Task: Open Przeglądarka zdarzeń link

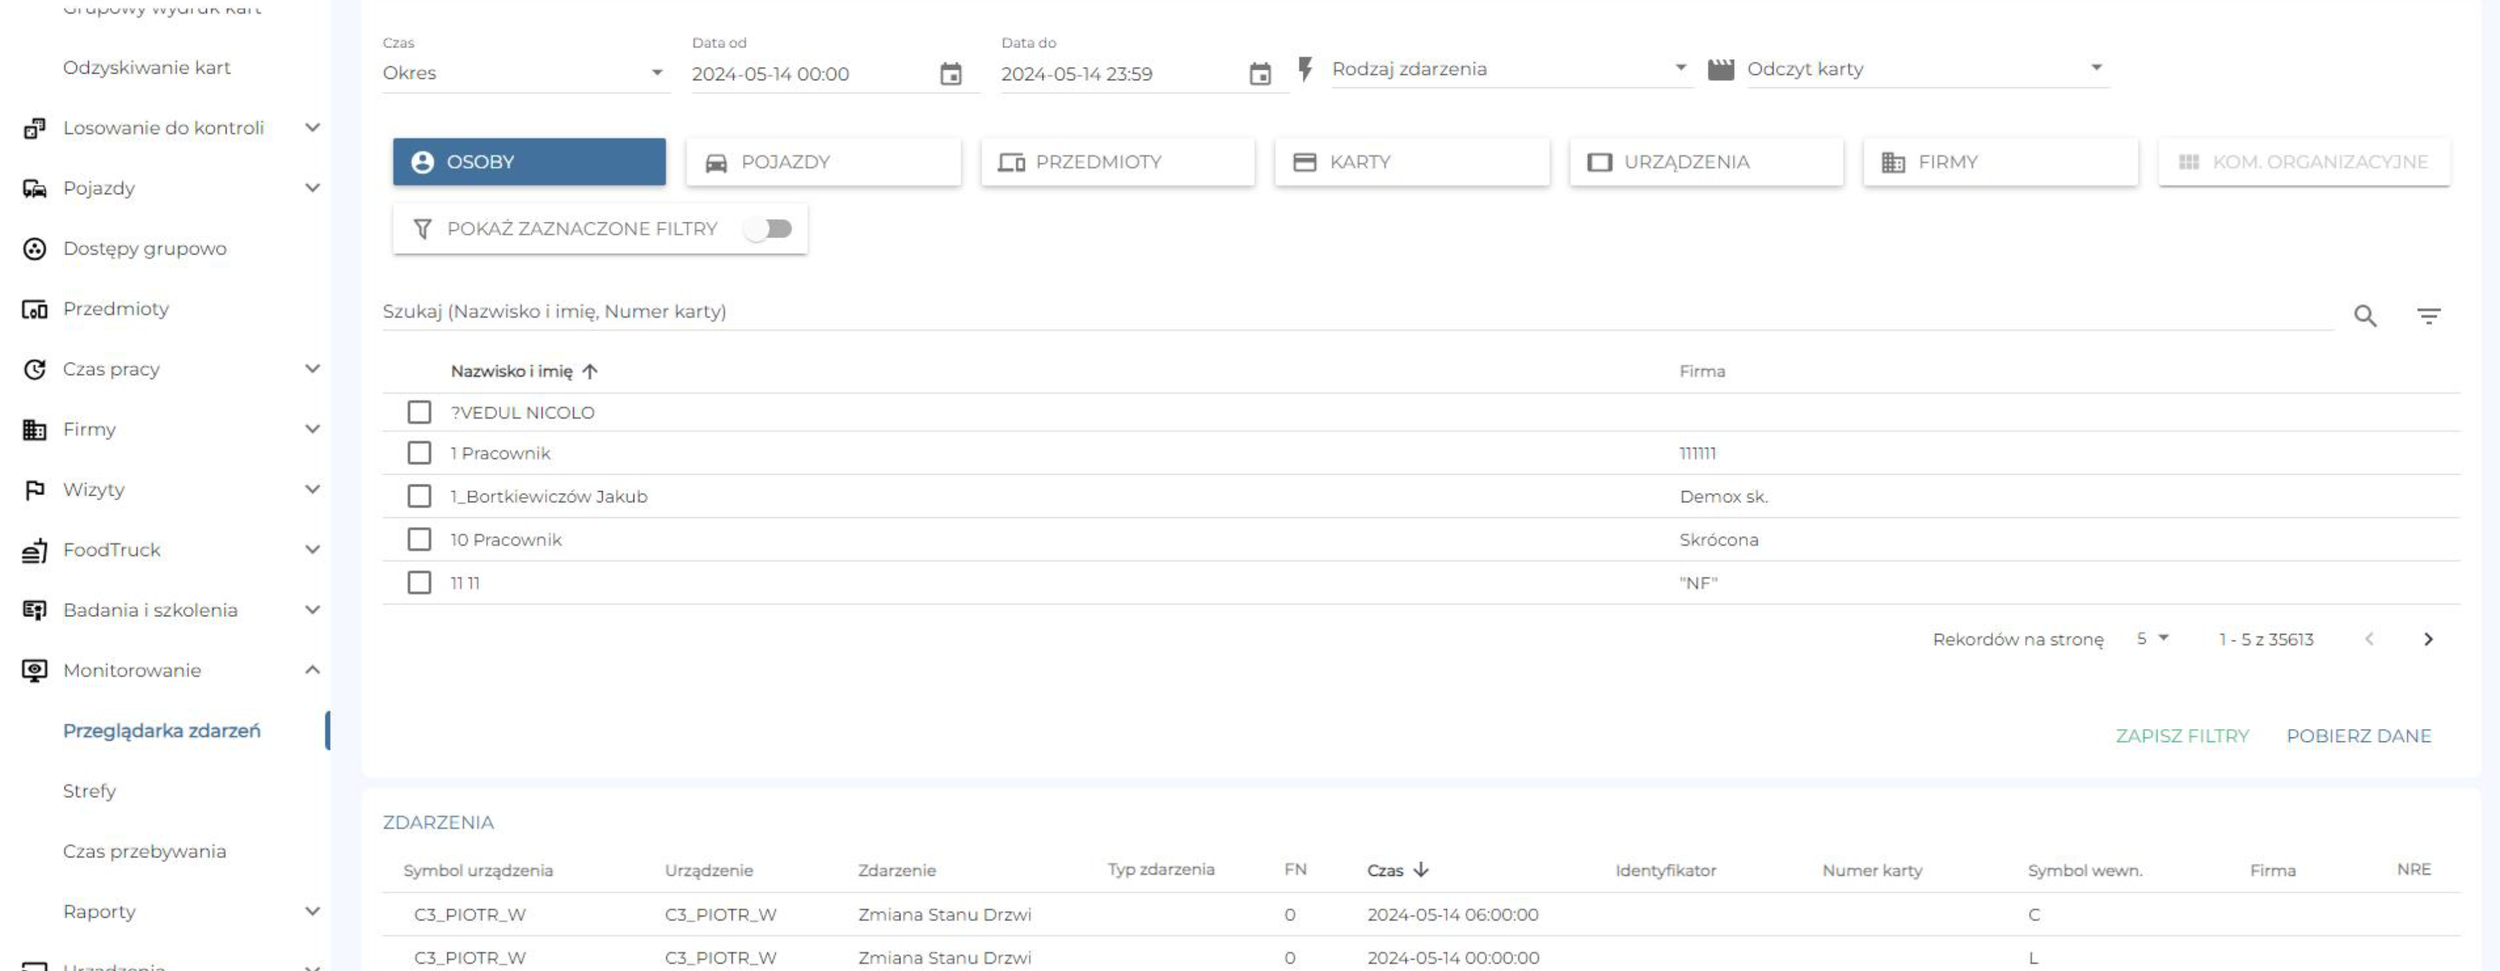Action: tap(162, 731)
